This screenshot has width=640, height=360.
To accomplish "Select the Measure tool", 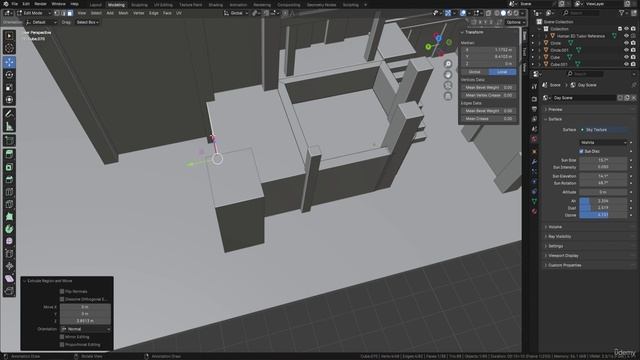I will tap(9, 127).
